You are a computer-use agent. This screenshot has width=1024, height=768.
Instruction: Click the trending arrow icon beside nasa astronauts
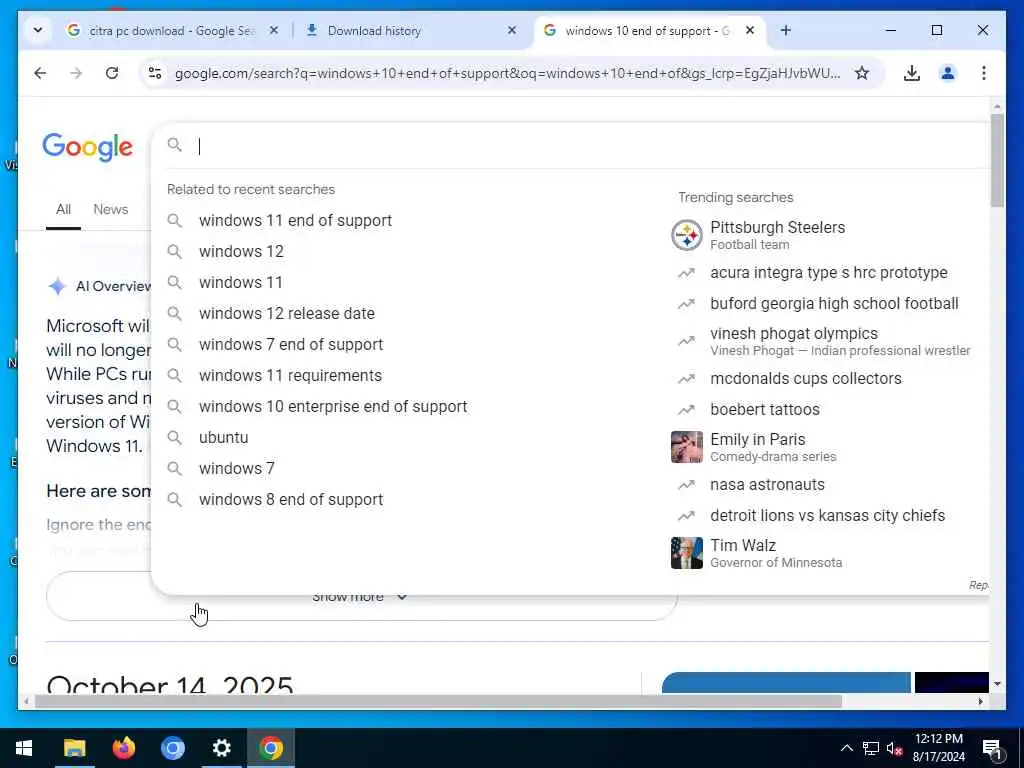click(x=686, y=485)
